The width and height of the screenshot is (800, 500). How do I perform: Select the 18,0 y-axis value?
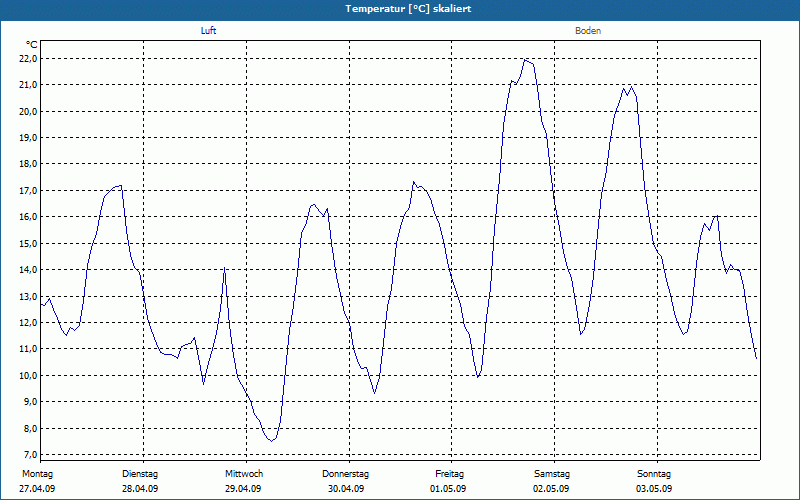tap(28, 164)
